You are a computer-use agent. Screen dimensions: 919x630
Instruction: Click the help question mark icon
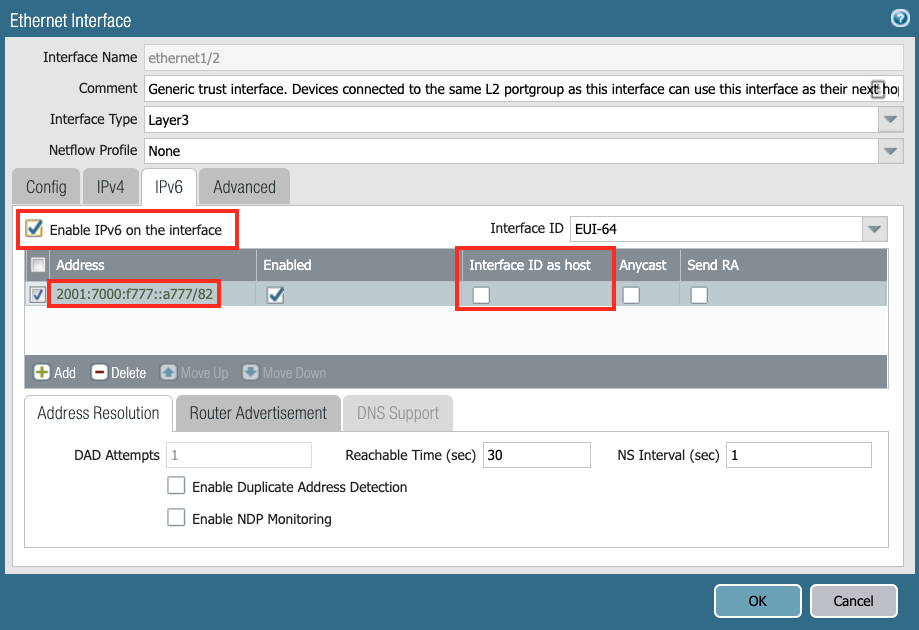pos(899,18)
